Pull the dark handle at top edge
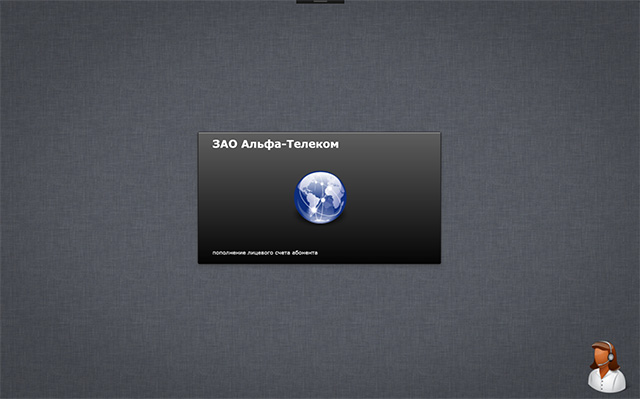The image size is (640, 399). click(320, 2)
